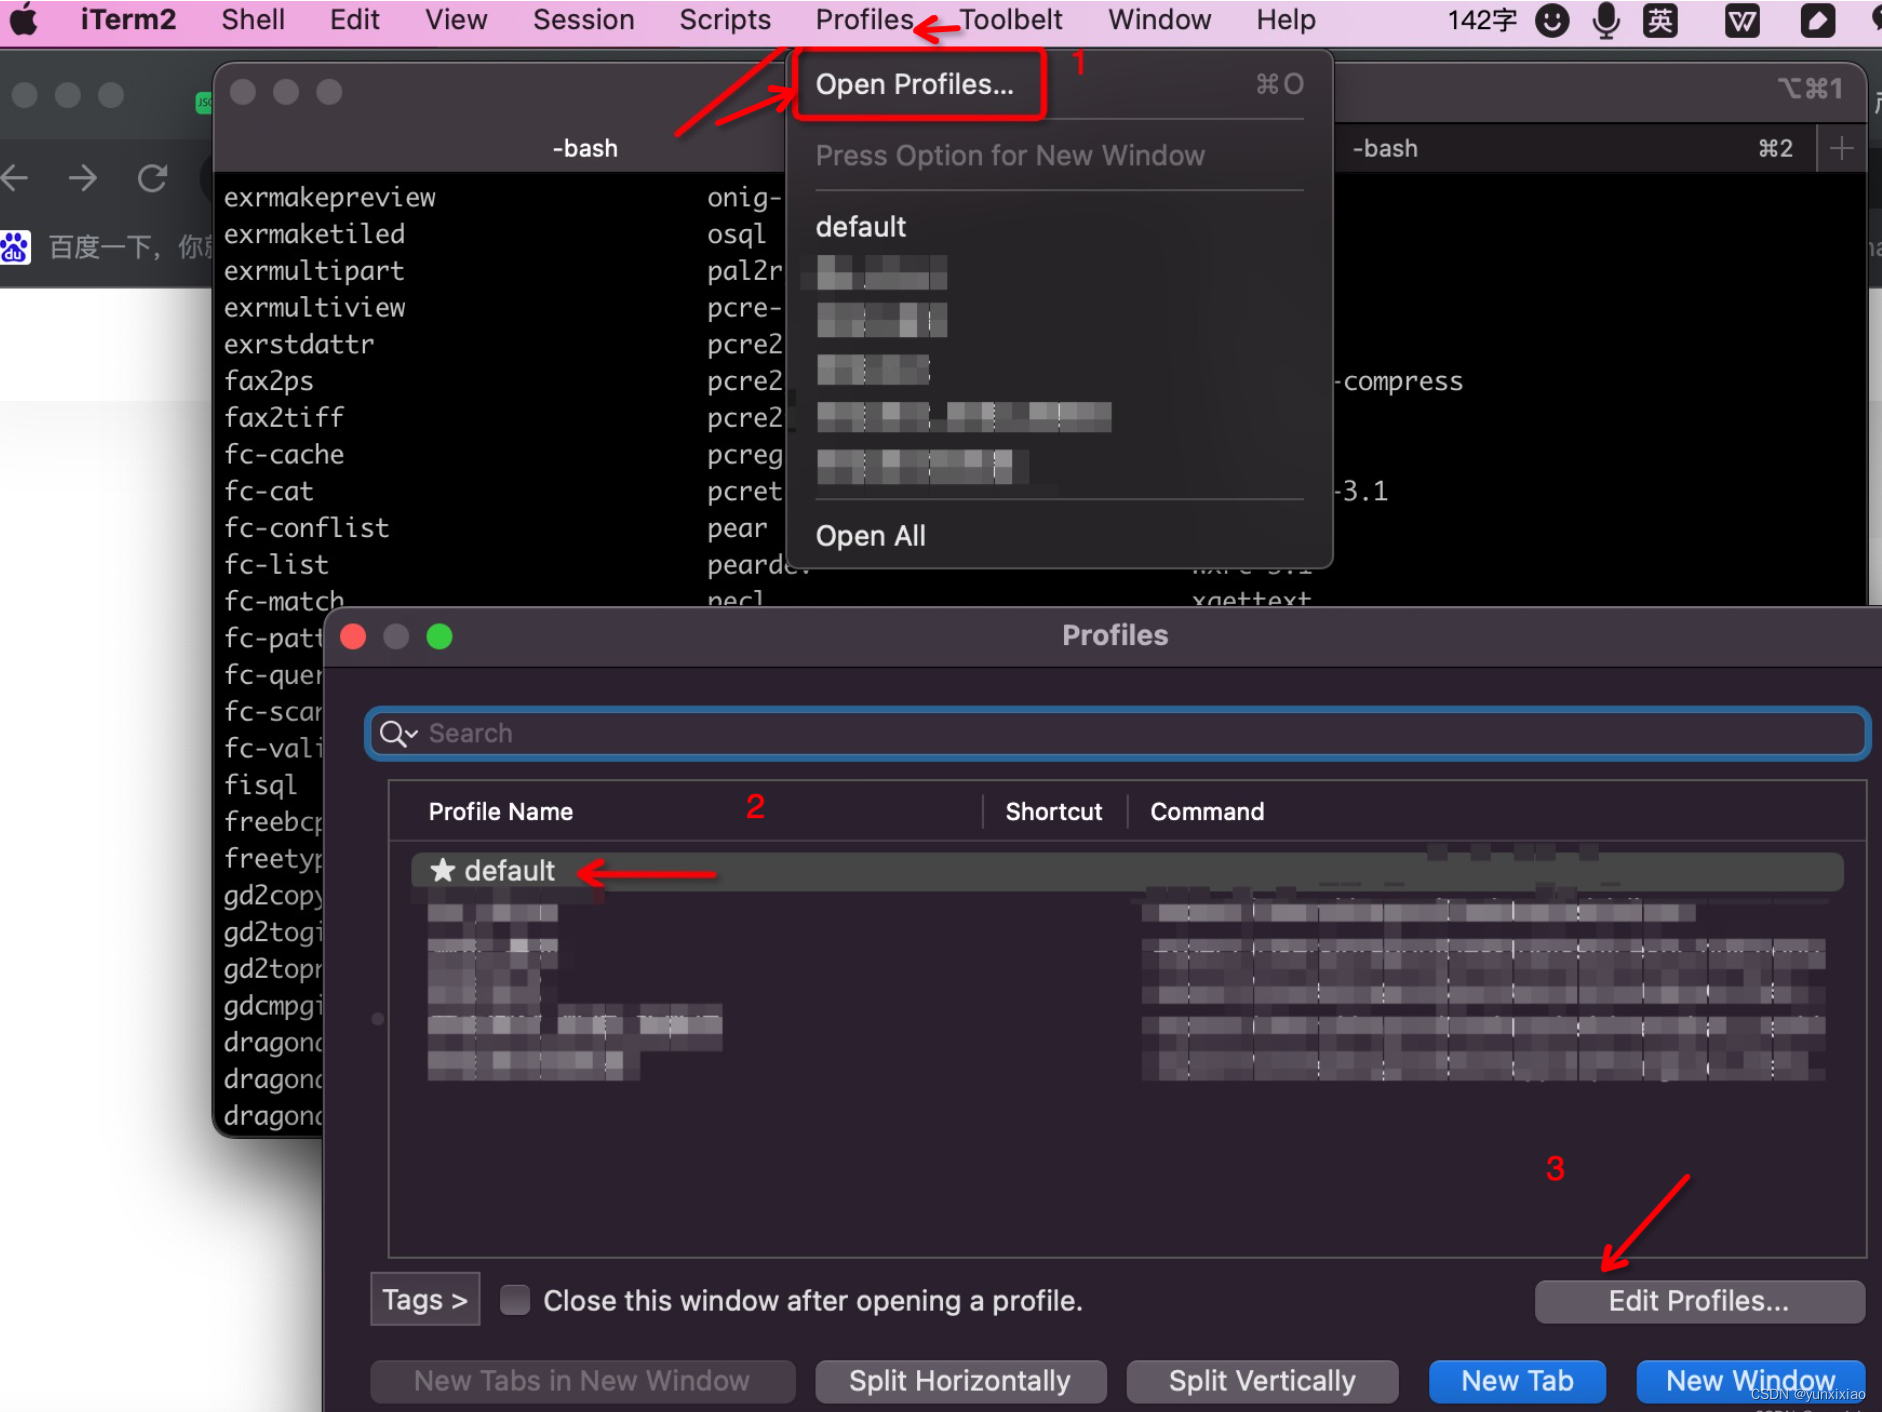The image size is (1882, 1412).
Task: Click the W app icon in the menu bar
Action: 1741,19
